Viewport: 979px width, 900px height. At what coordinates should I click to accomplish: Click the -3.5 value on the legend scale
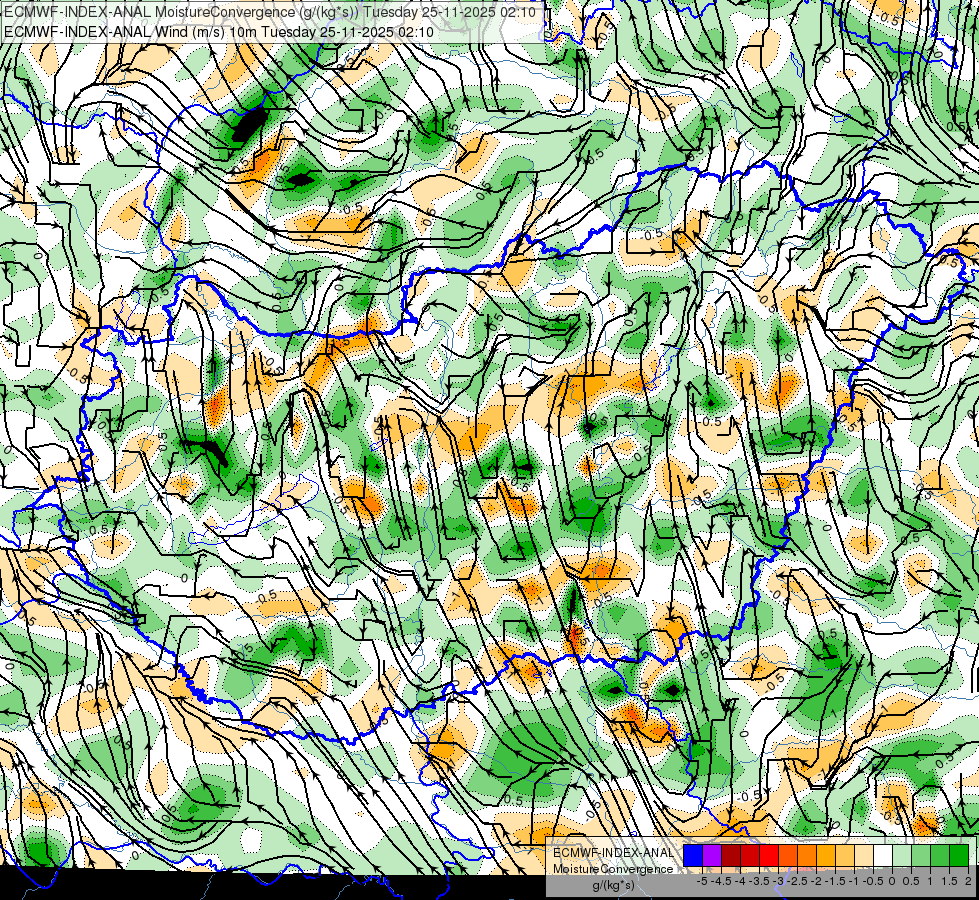[x=760, y=881]
